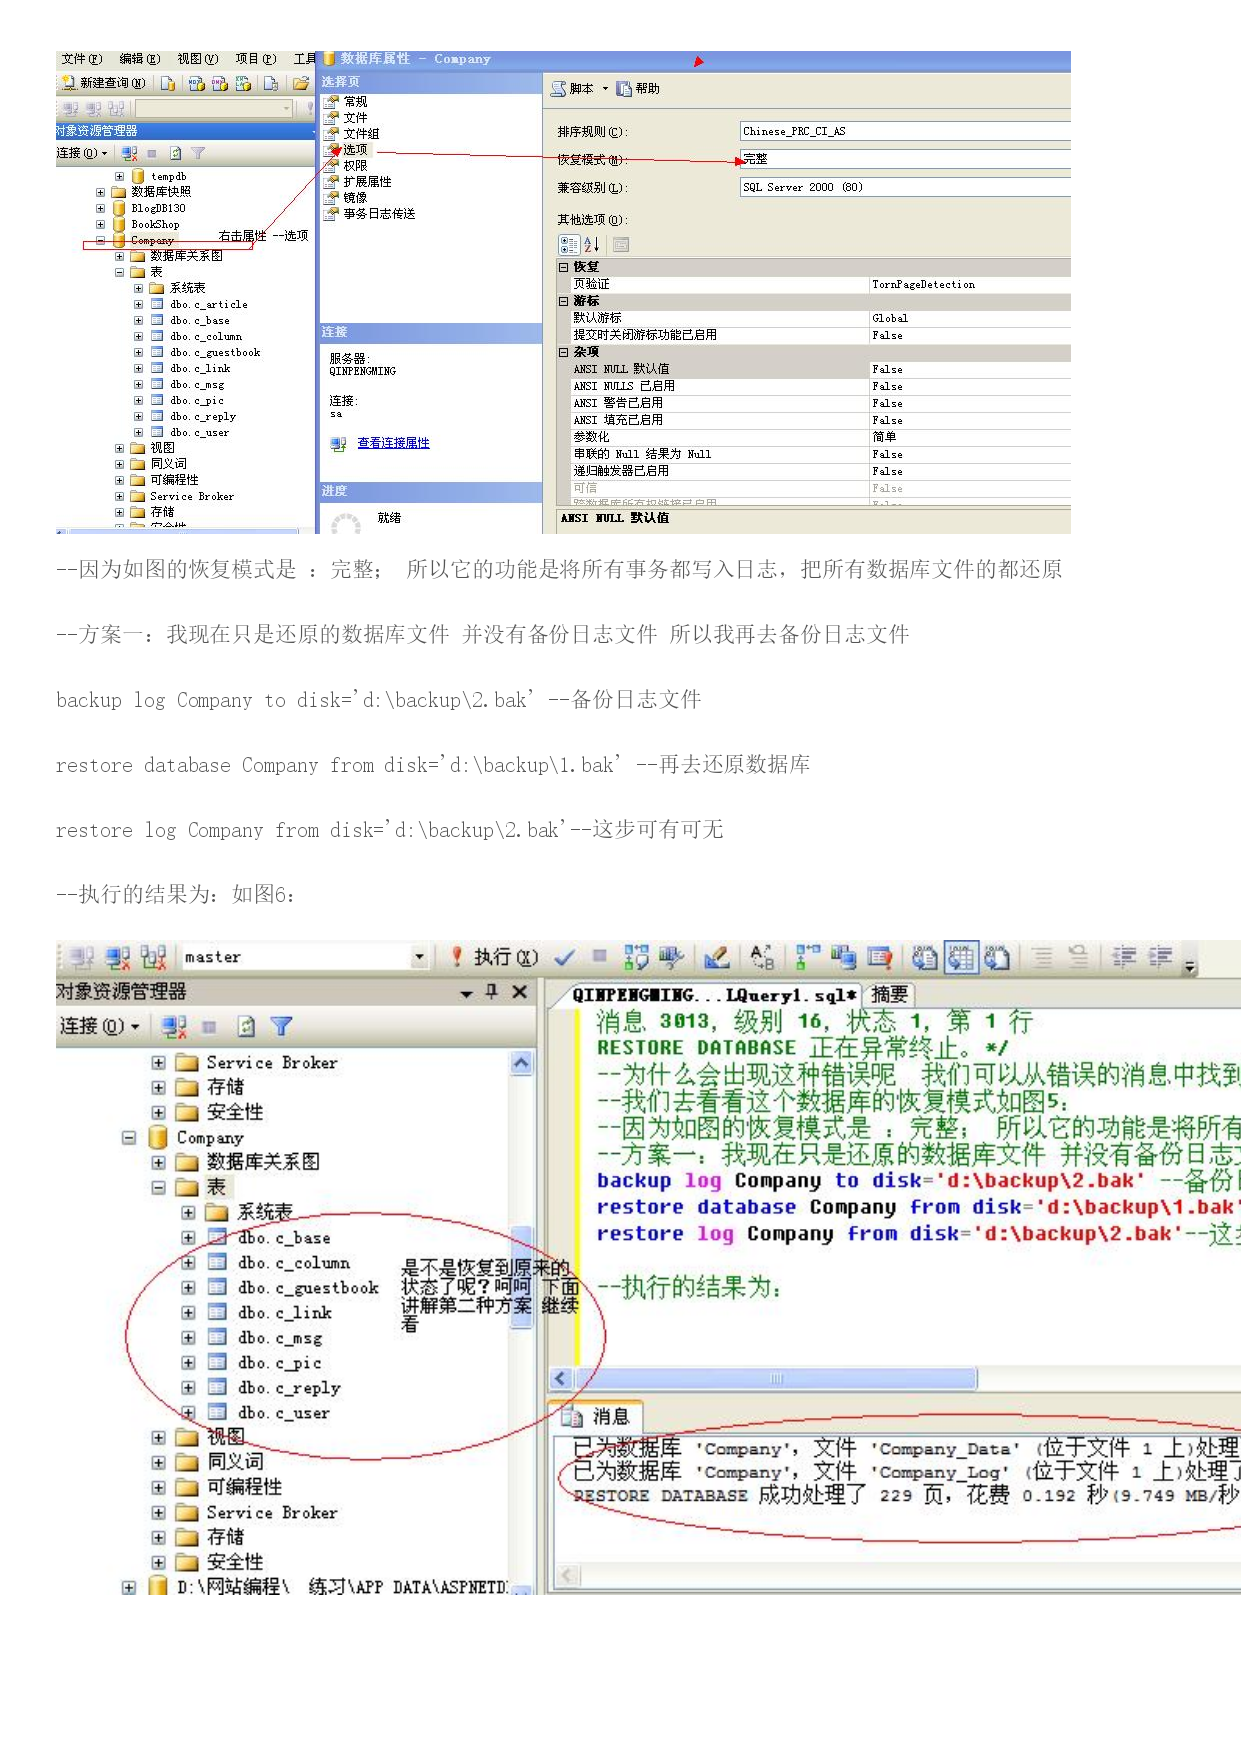Open the 查看连接属性 link
The width and height of the screenshot is (1241, 1754).
pyautogui.click(x=393, y=443)
